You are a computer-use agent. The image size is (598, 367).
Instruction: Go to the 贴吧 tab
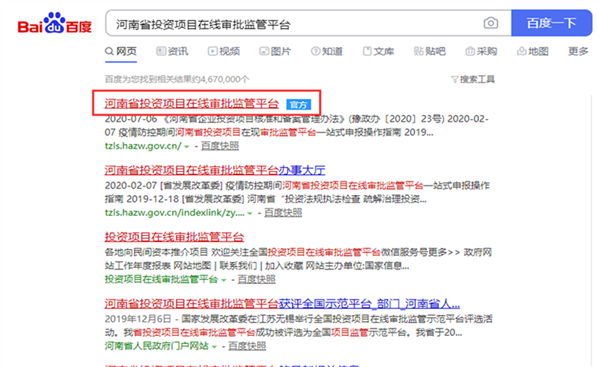(430, 51)
